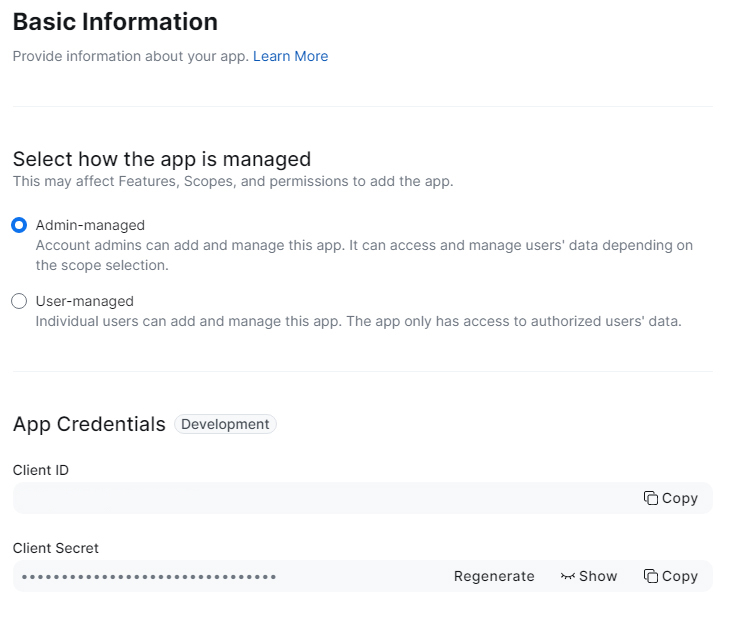This screenshot has width=734, height=627.
Task: Click the User-managed option label text
Action: 85,301
